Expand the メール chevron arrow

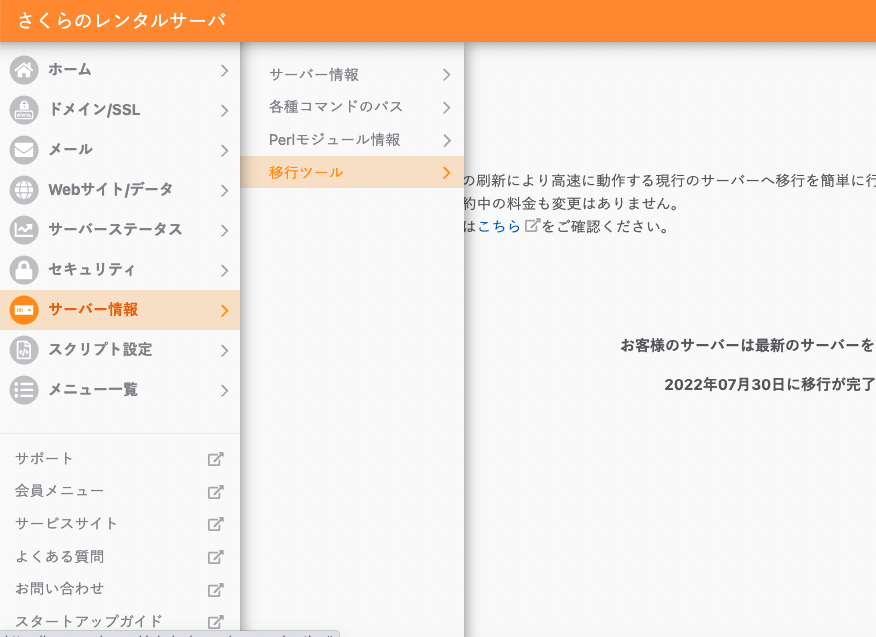(x=224, y=150)
